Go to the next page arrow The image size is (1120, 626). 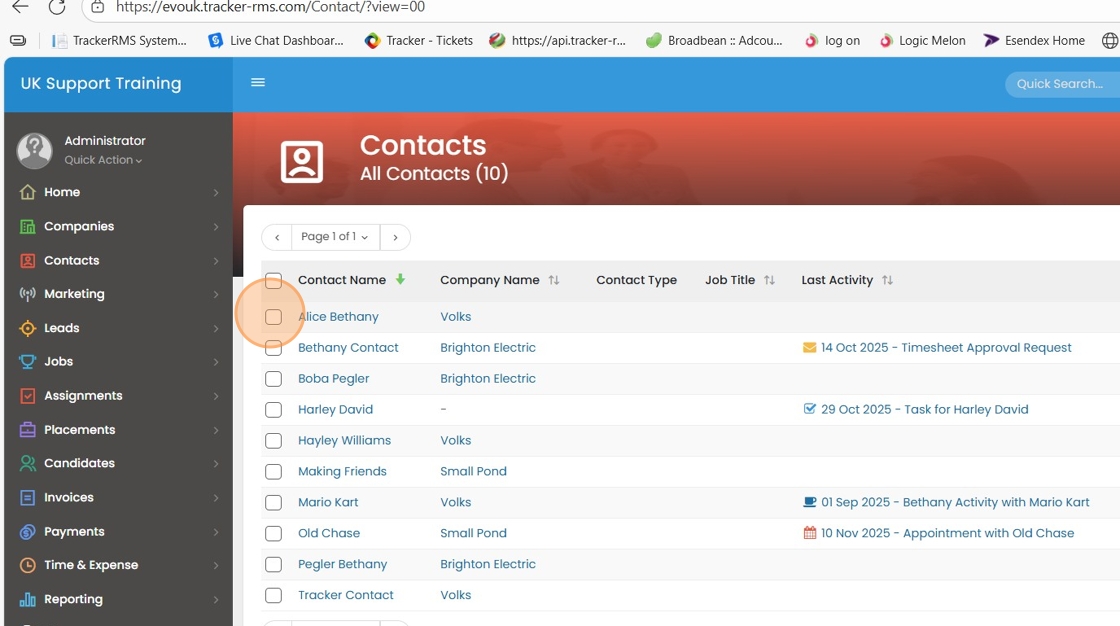click(x=395, y=237)
